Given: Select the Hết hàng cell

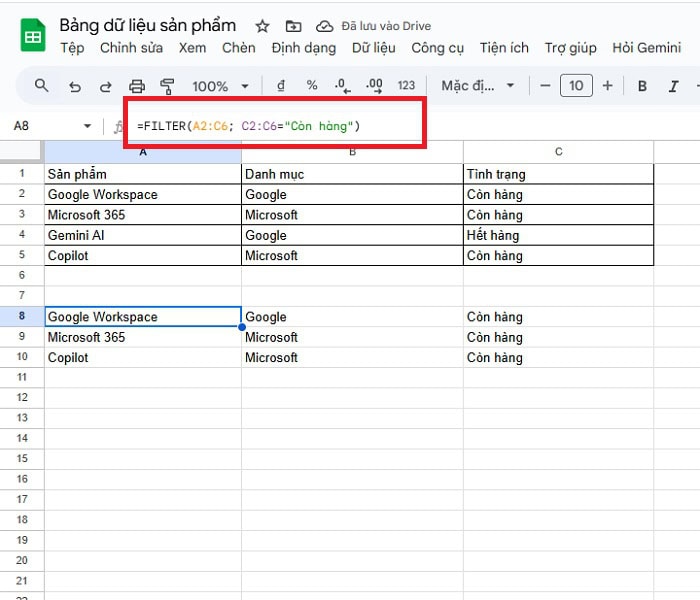Looking at the screenshot, I should 558,235.
